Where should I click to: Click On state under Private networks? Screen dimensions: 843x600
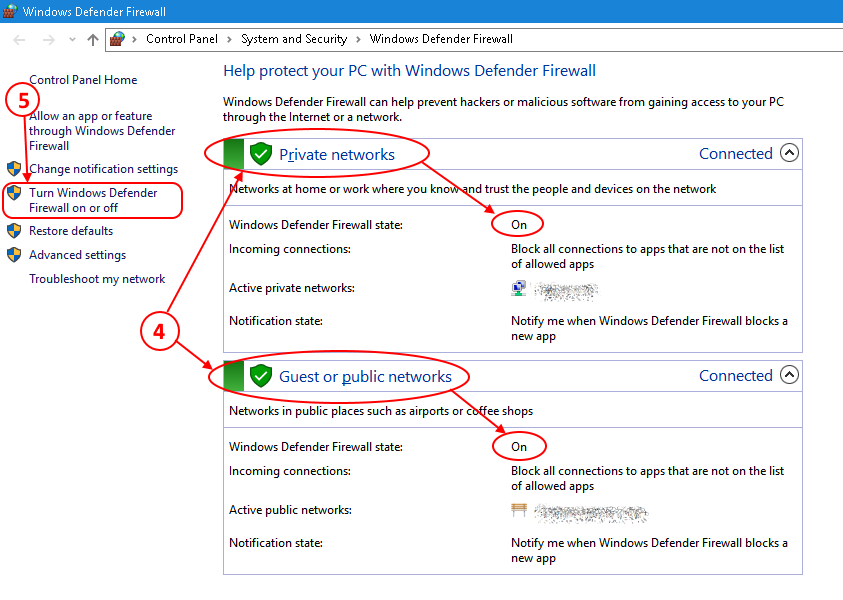click(519, 225)
